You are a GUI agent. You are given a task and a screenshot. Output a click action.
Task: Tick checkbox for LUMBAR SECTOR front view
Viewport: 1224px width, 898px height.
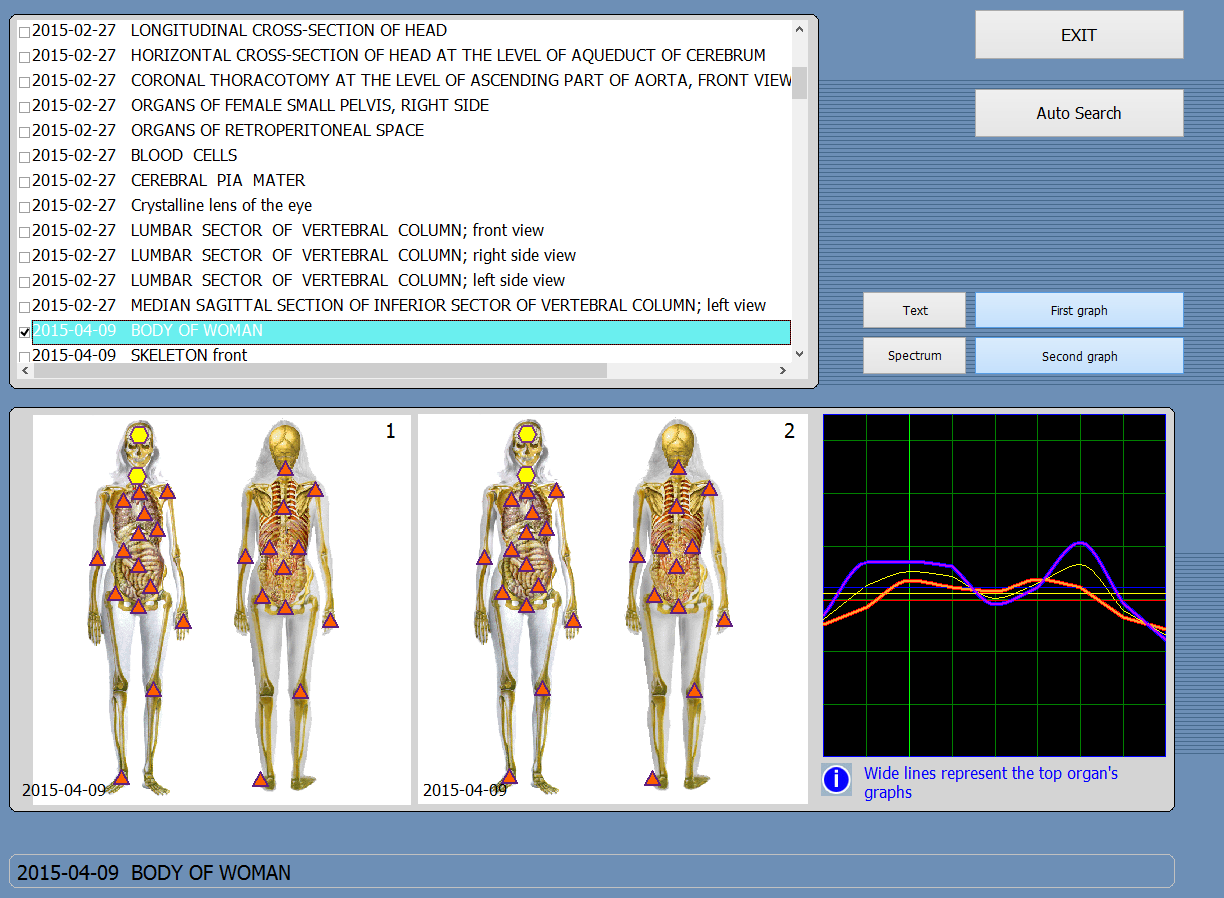coord(25,232)
